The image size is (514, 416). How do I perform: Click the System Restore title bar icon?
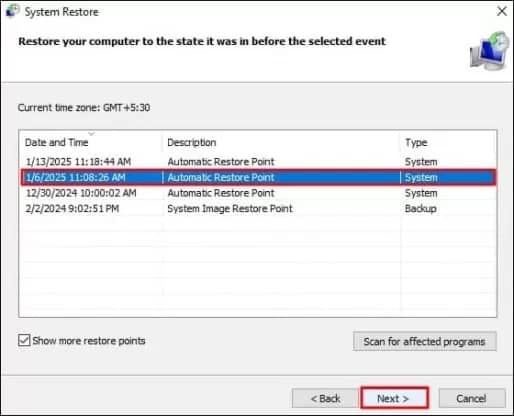click(12, 11)
